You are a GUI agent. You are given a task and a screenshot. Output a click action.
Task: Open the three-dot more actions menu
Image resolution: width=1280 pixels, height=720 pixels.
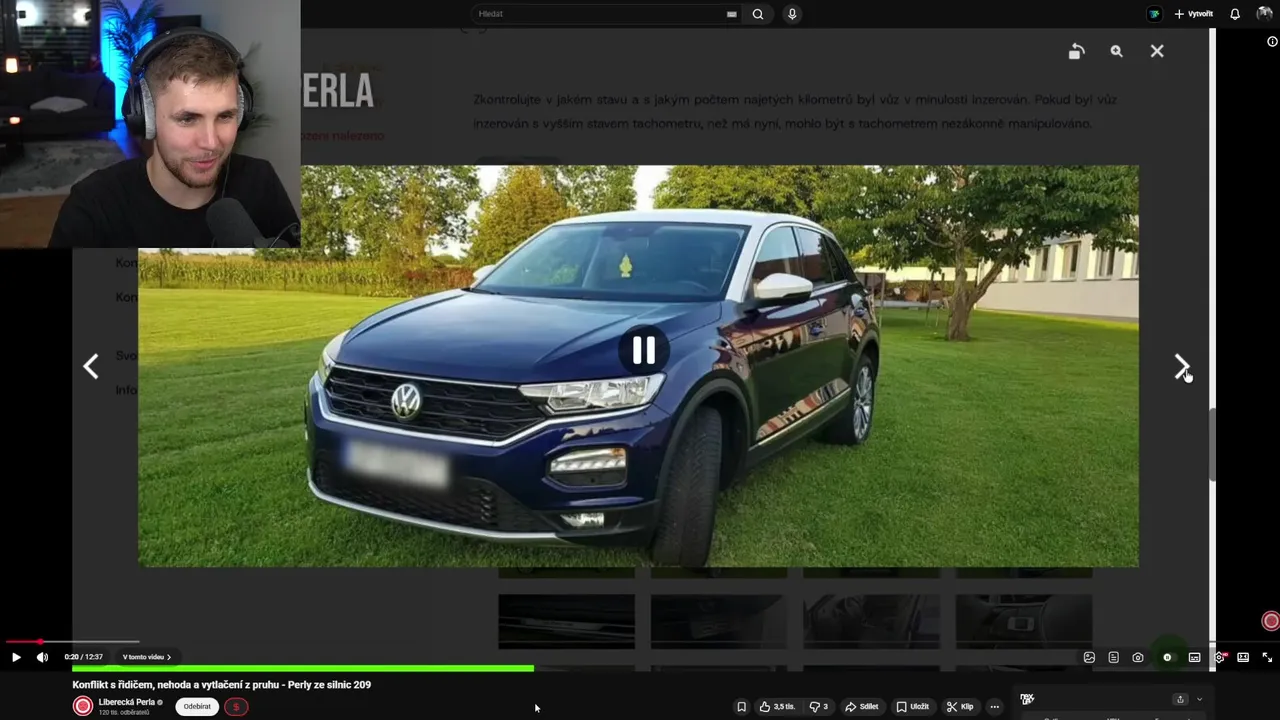pos(994,706)
